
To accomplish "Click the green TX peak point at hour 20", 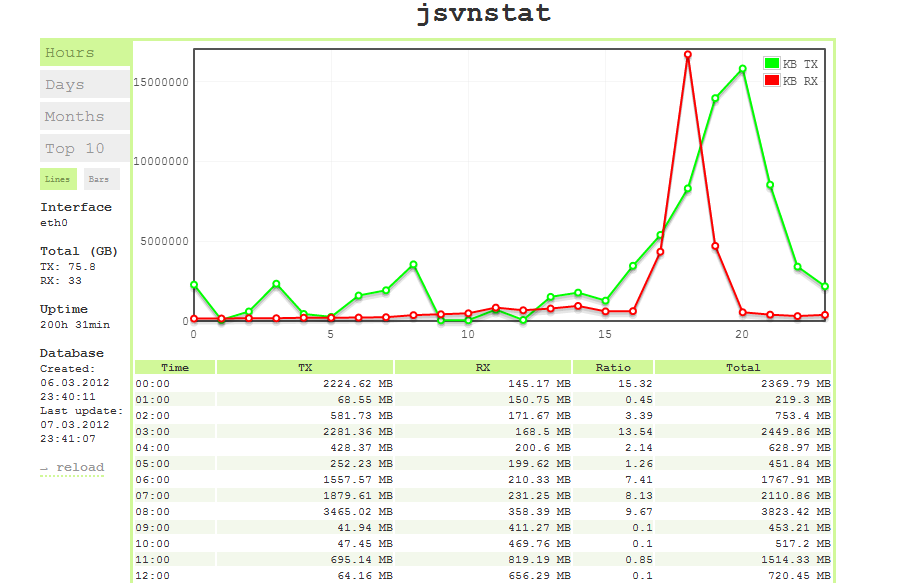I will tap(743, 69).
